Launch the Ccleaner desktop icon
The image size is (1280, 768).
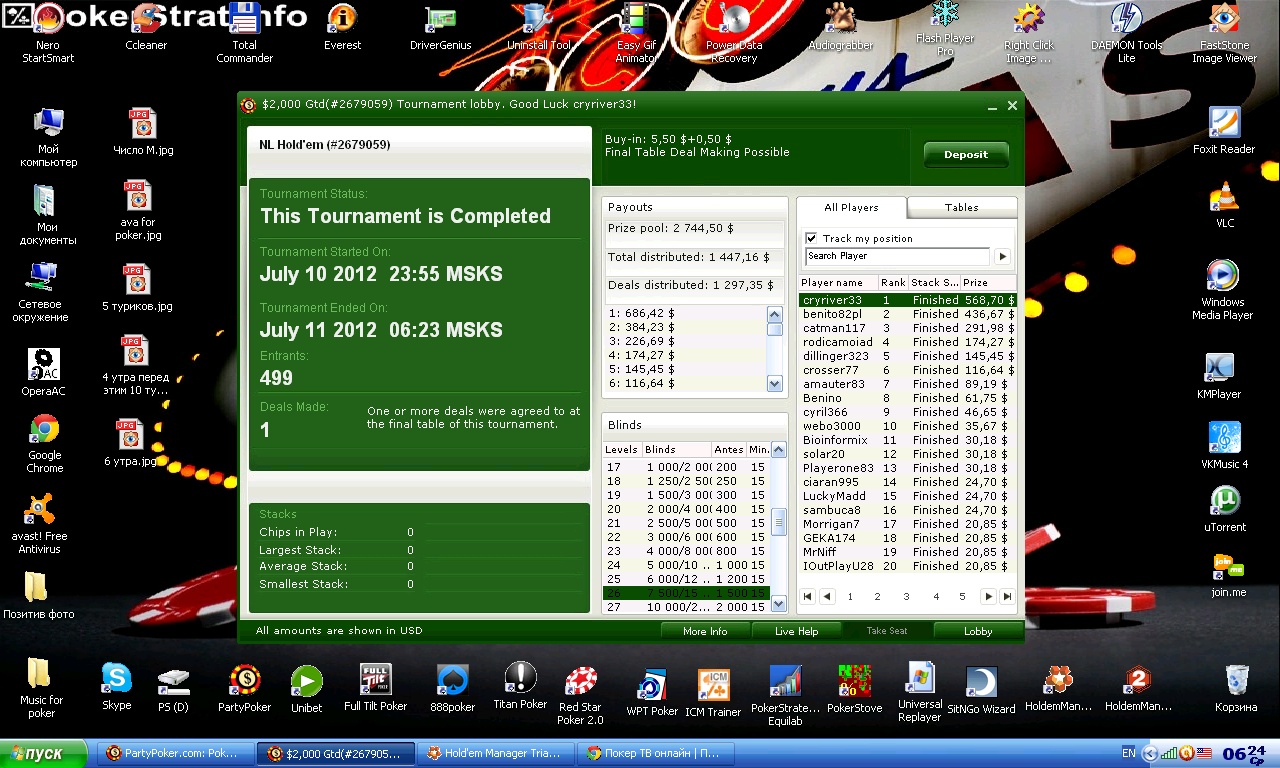(146, 27)
